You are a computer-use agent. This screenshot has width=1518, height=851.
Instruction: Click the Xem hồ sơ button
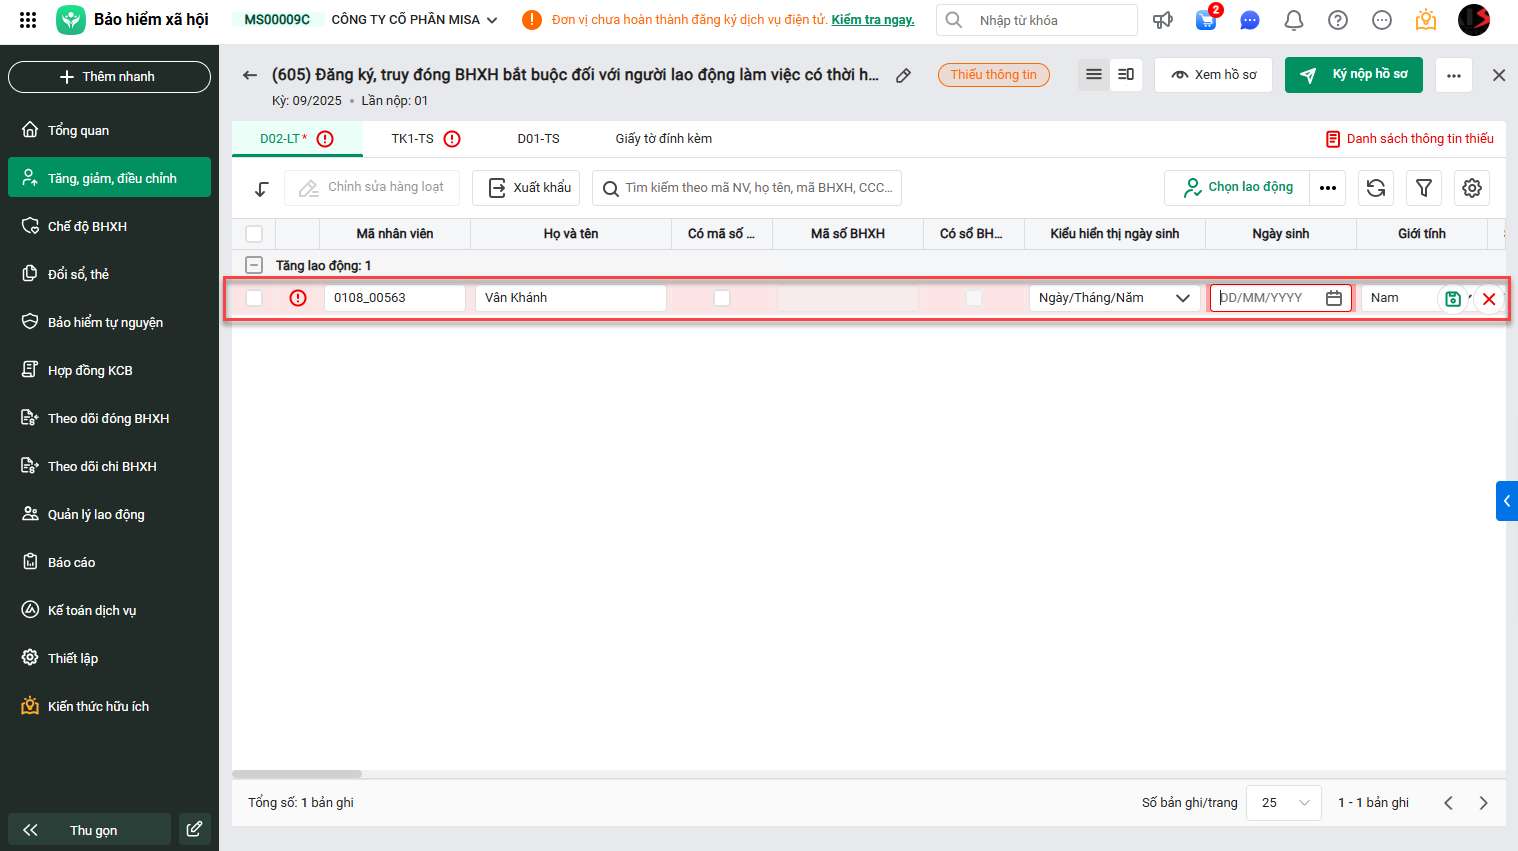point(1213,75)
